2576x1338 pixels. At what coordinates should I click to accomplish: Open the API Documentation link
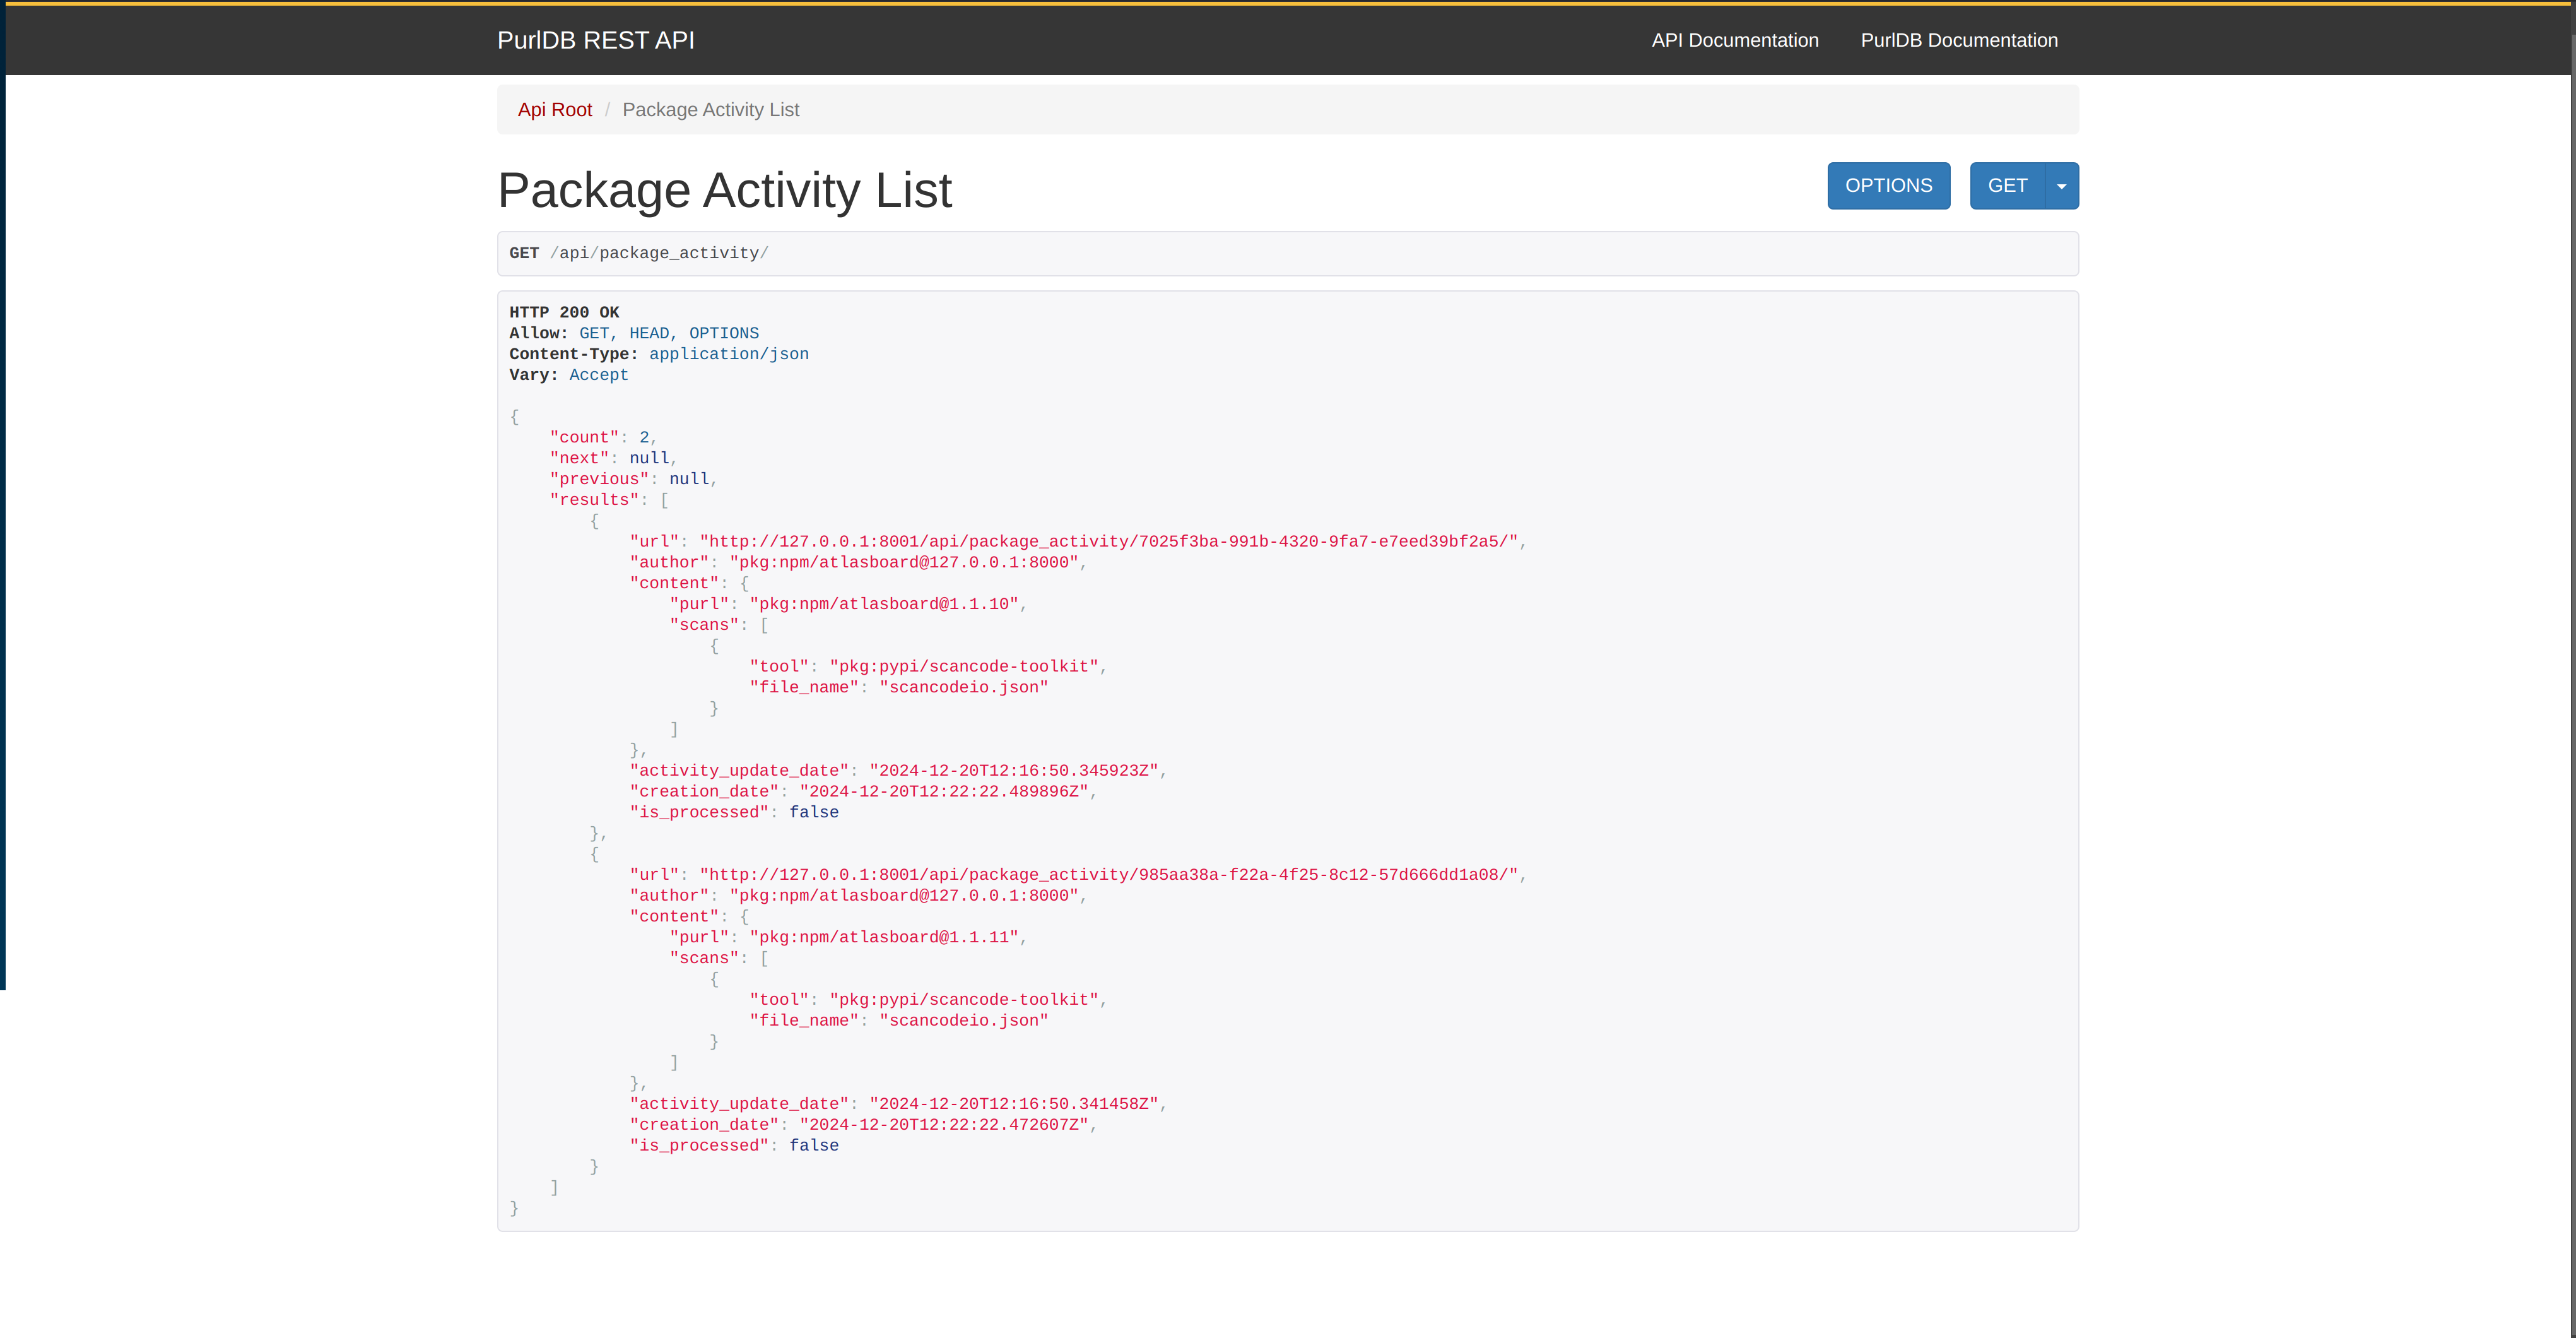1734,40
